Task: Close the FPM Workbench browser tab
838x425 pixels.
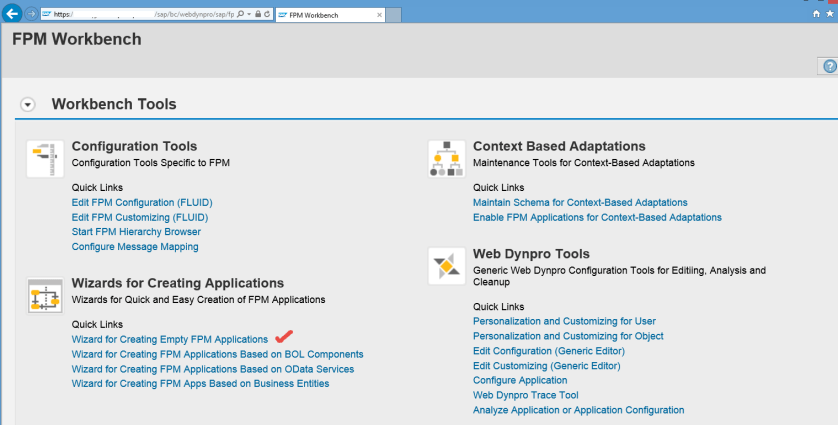Action: [376, 15]
